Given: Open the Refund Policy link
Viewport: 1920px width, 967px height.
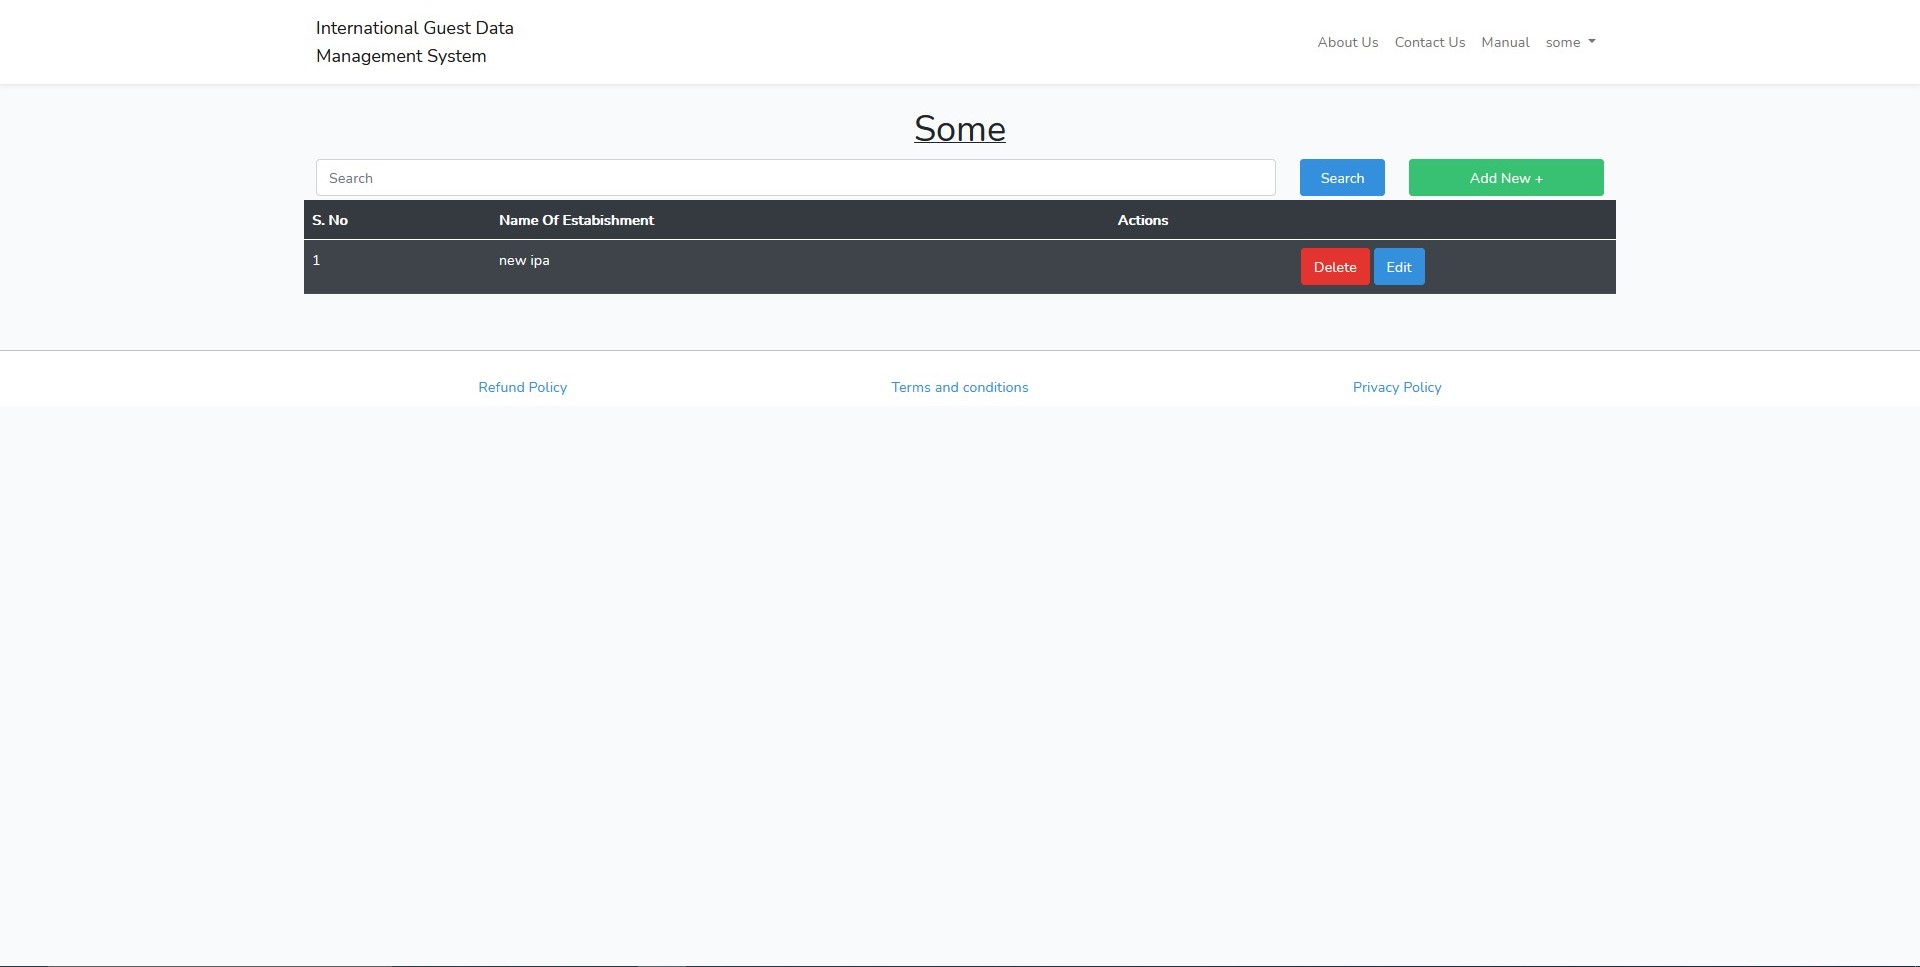Looking at the screenshot, I should 522,387.
